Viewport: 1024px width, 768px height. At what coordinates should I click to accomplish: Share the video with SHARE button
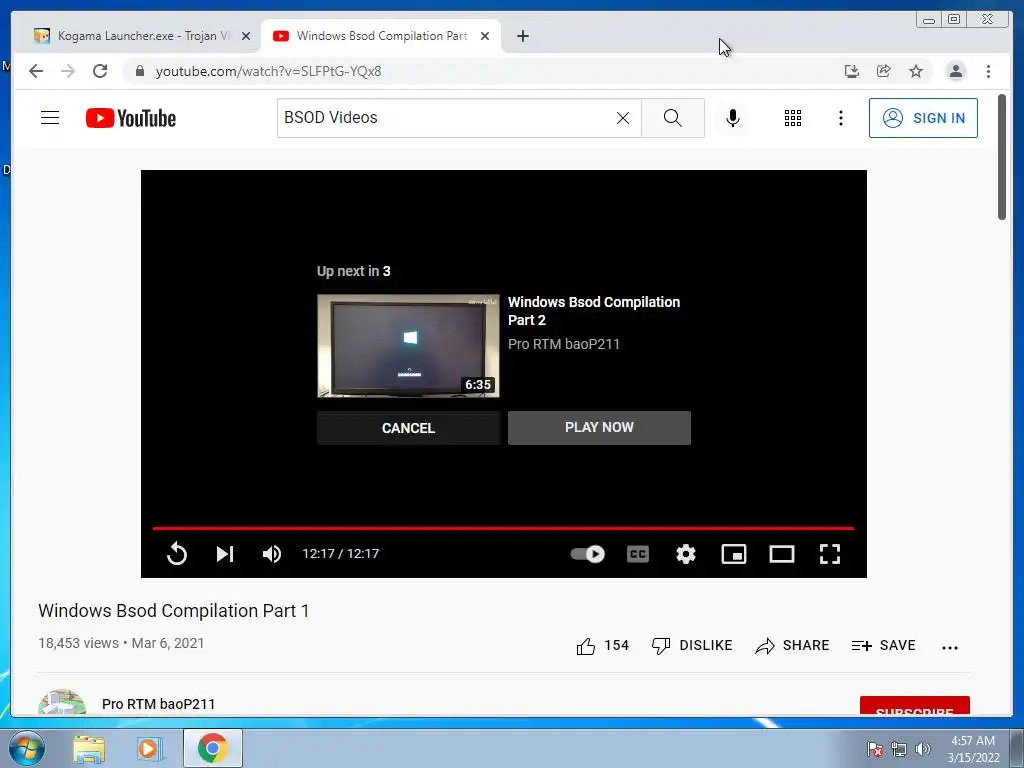[x=792, y=646]
